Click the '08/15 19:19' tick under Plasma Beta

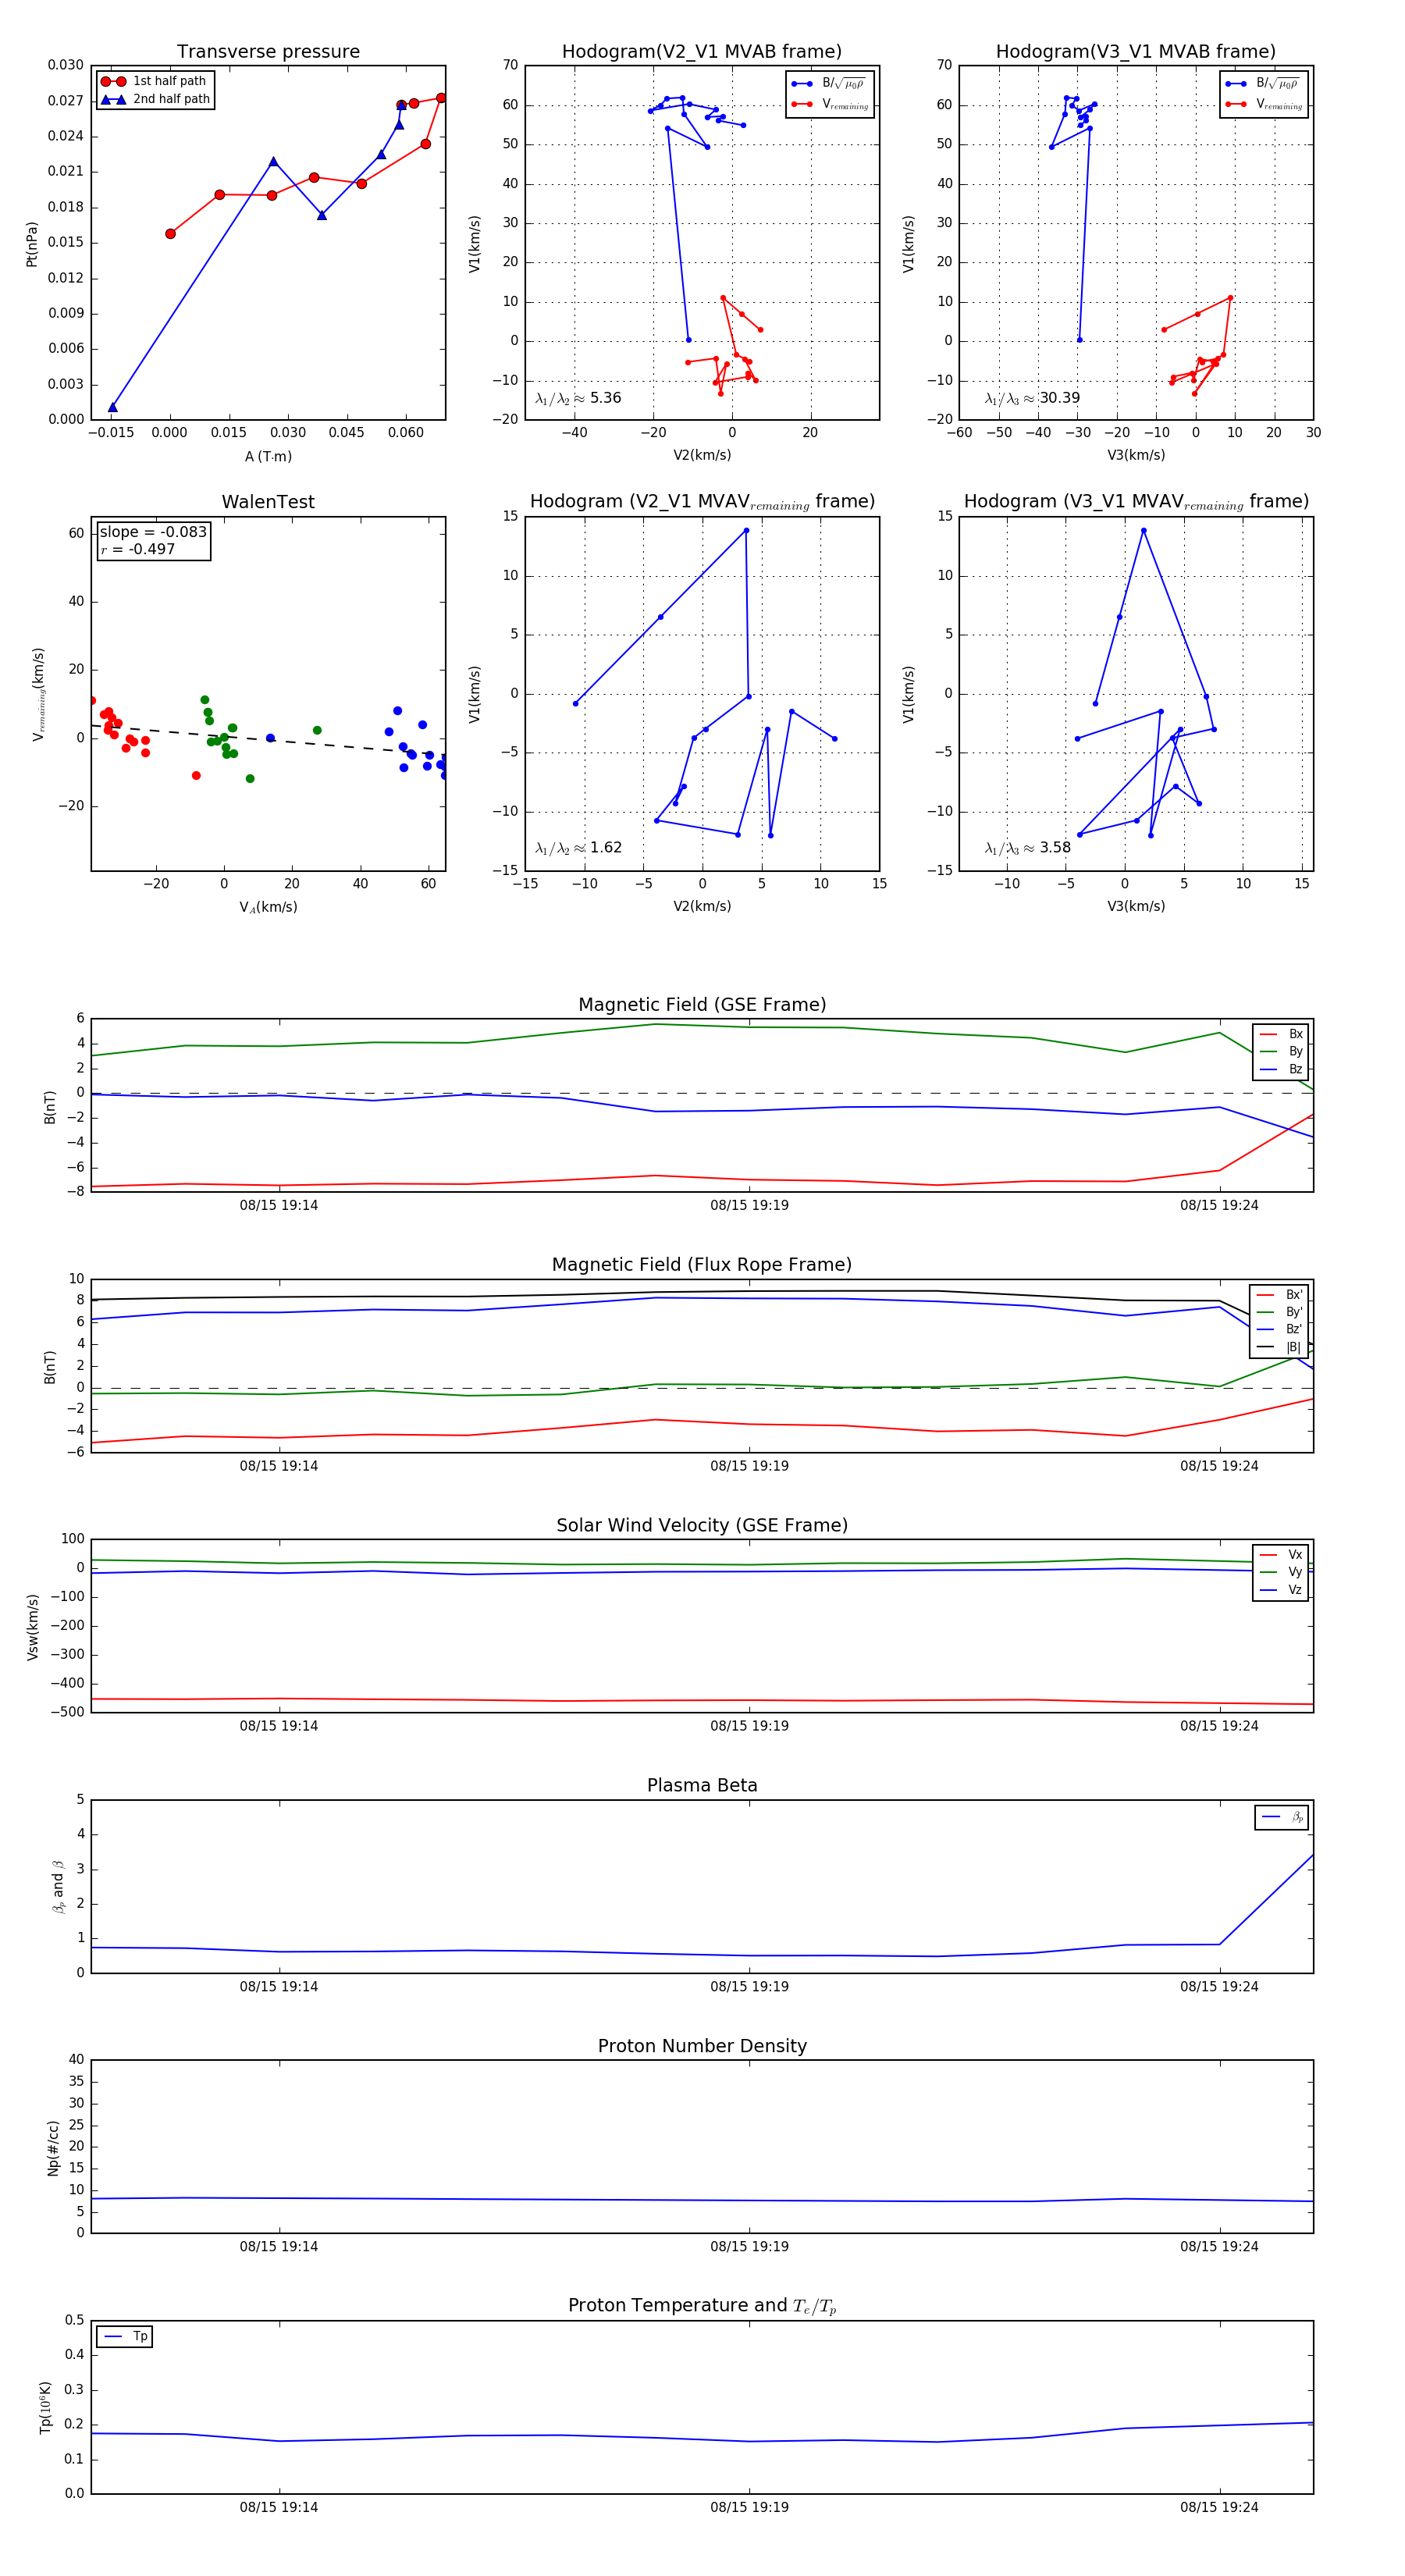tap(749, 1987)
